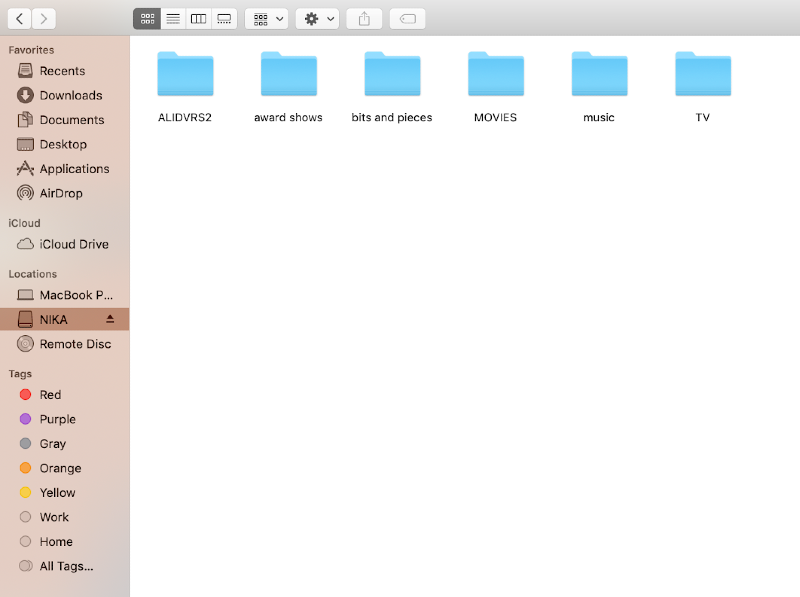The image size is (800, 597).
Task: Click the Share toolbar button
Action: click(x=364, y=19)
